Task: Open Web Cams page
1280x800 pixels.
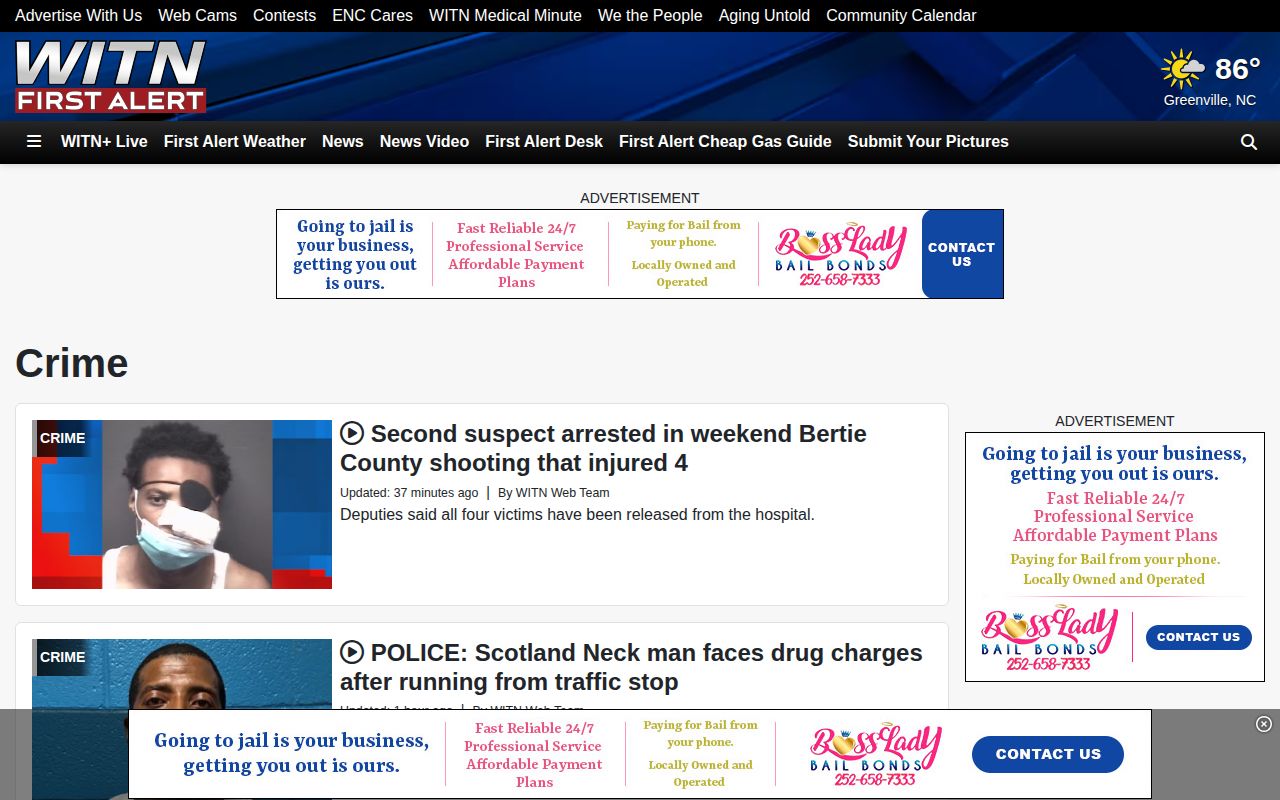Action: 197,16
